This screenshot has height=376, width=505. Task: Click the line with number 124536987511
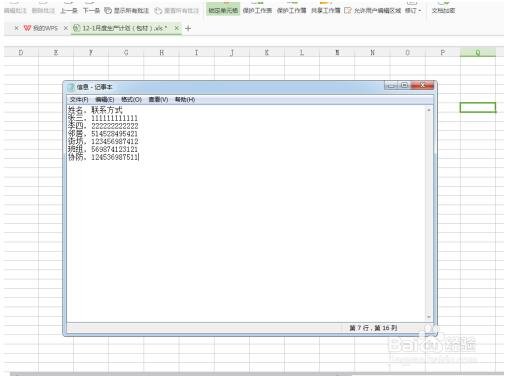103,157
